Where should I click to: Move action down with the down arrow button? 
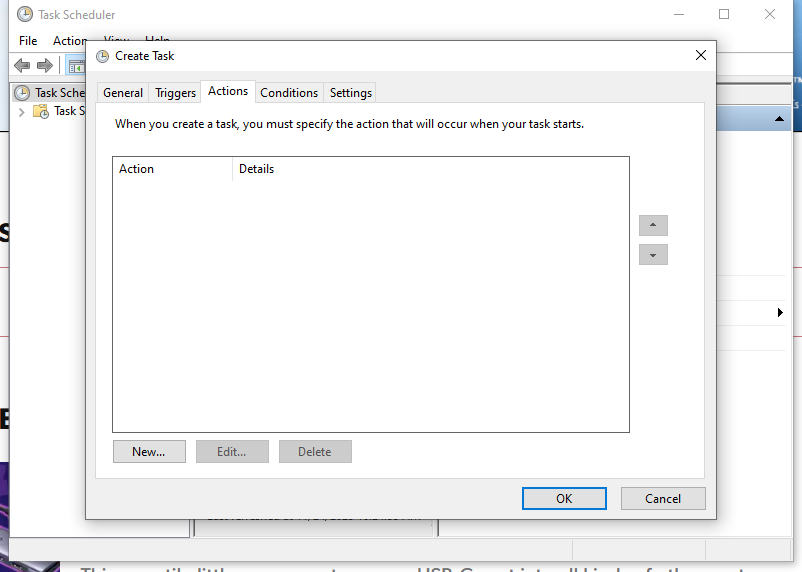653,255
